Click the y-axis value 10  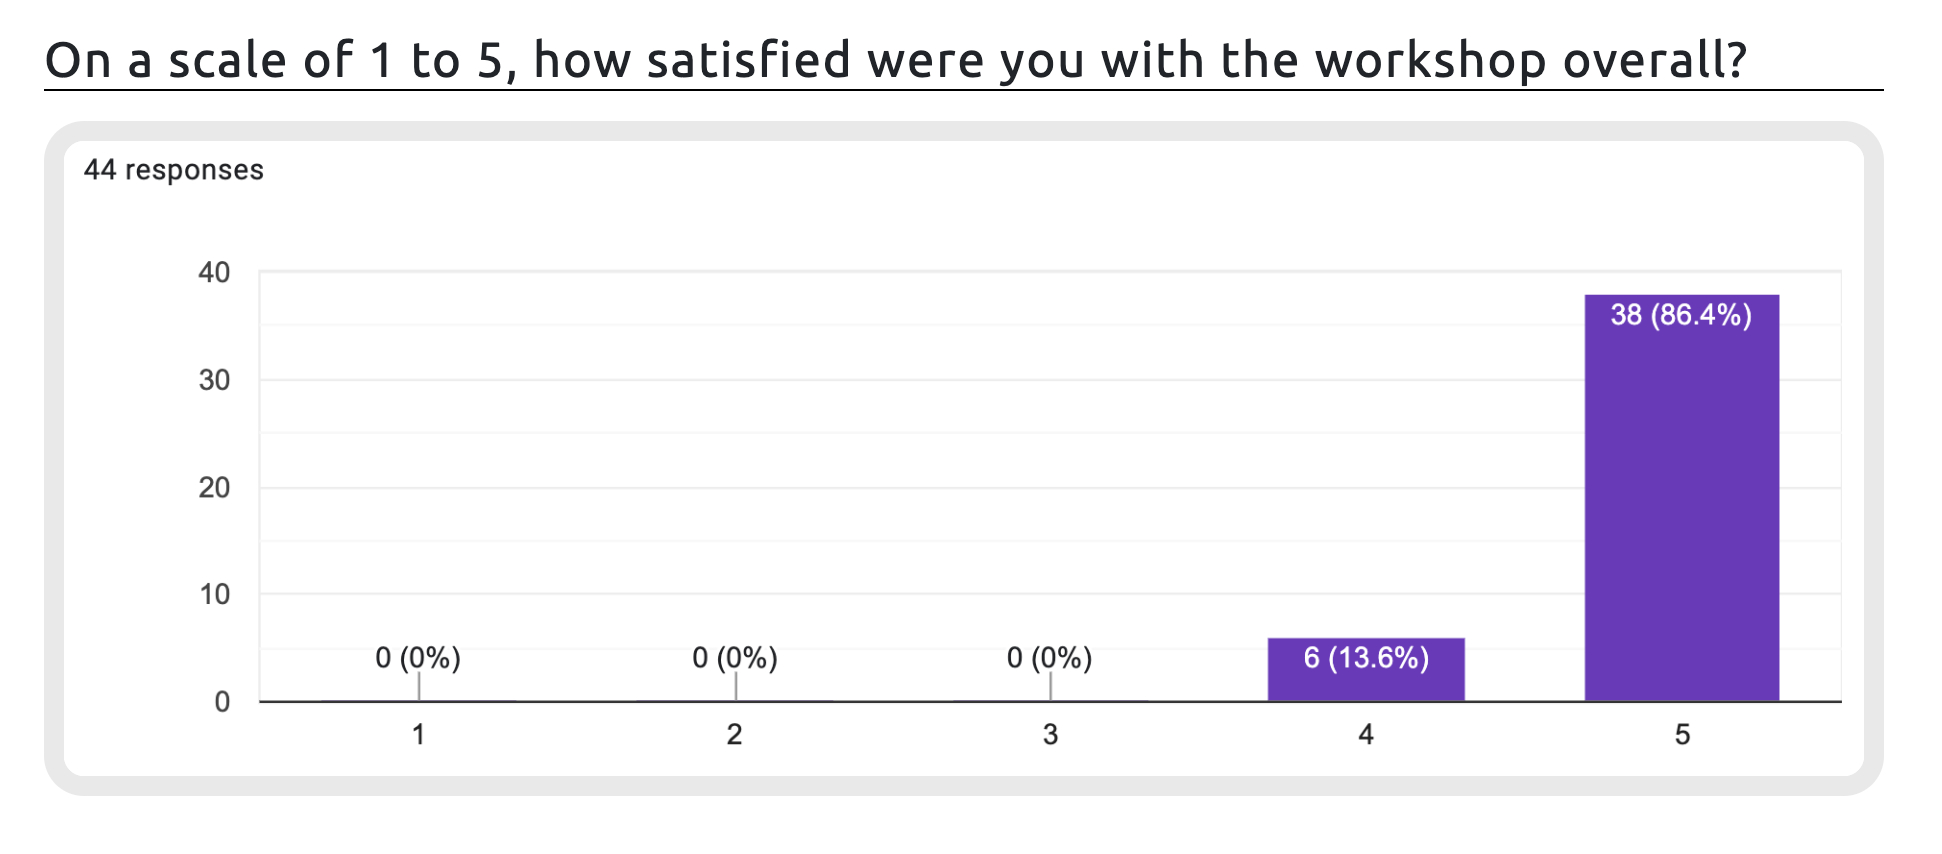pyautogui.click(x=214, y=595)
